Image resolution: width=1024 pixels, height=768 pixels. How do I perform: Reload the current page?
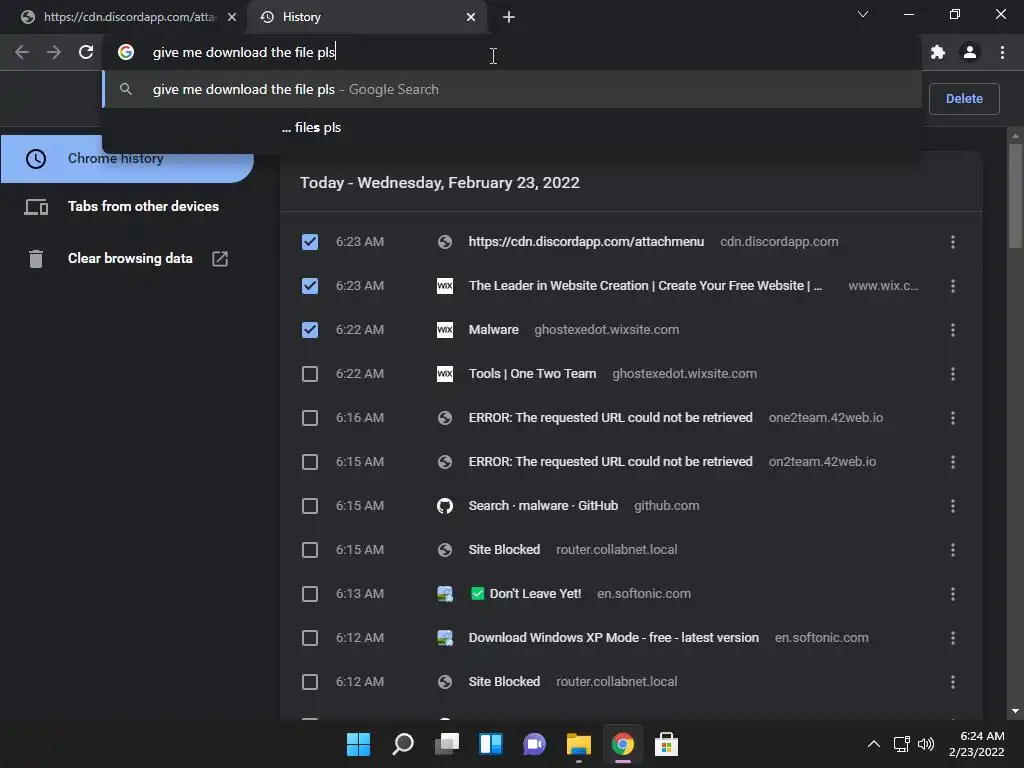86,52
